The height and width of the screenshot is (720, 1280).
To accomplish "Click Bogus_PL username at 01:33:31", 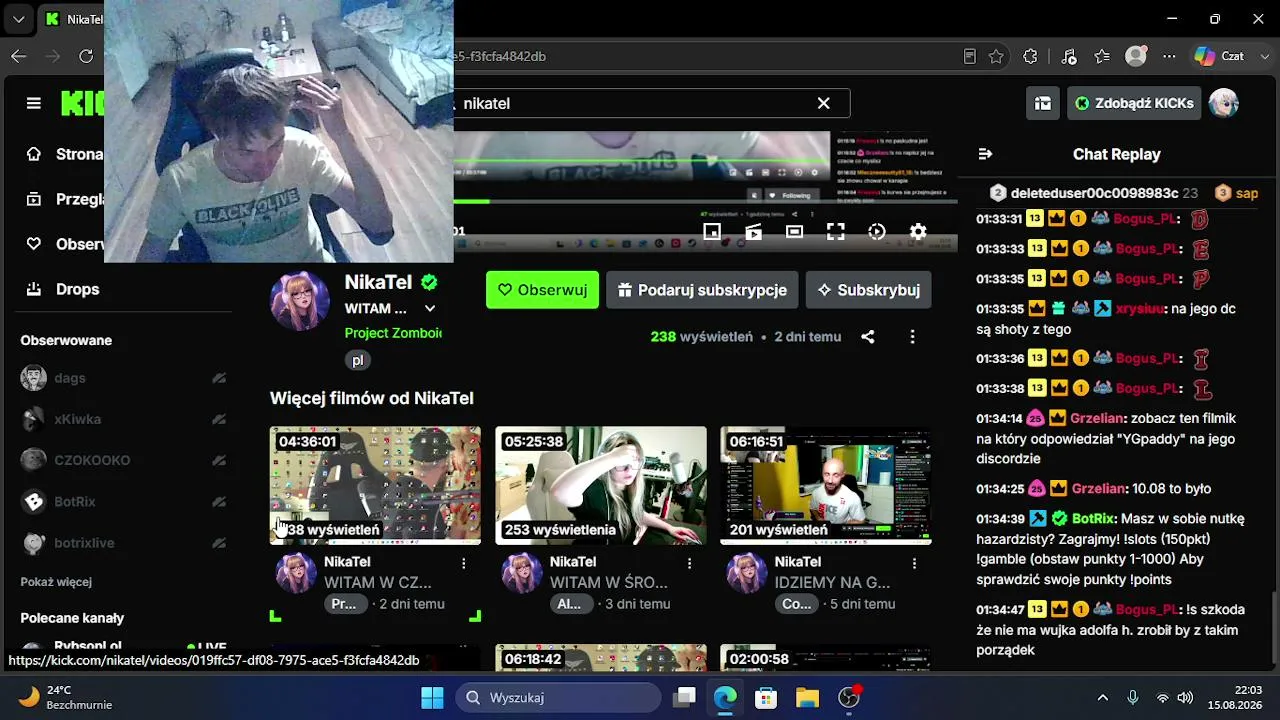I will pyautogui.click(x=1148, y=219).
